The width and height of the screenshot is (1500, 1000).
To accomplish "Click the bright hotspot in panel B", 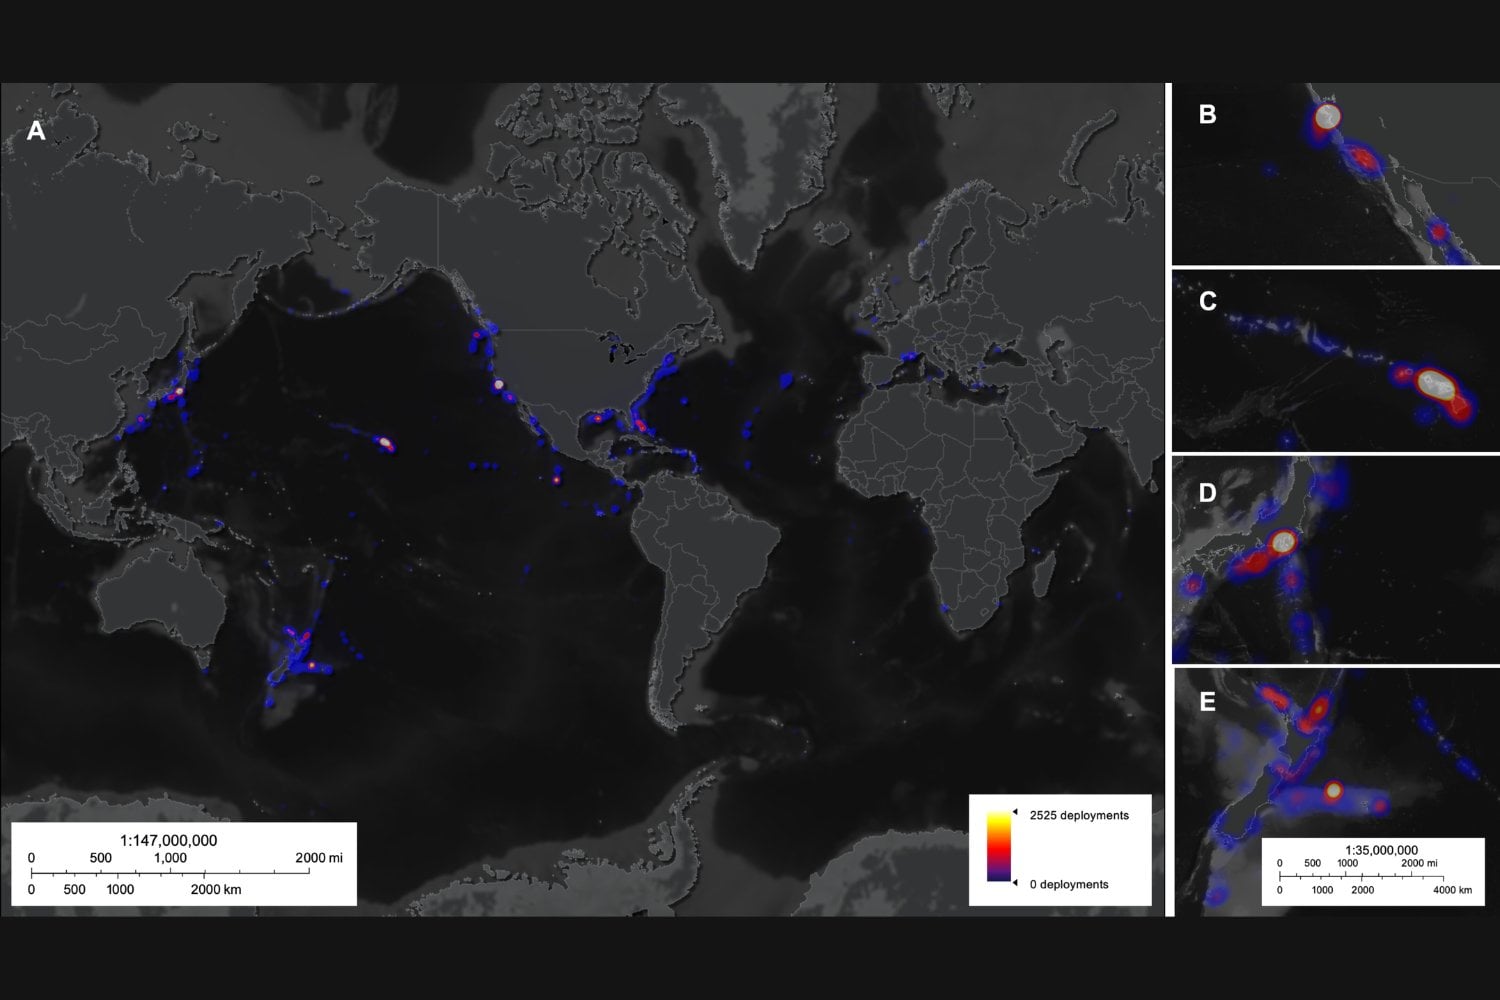I will 1327,117.
